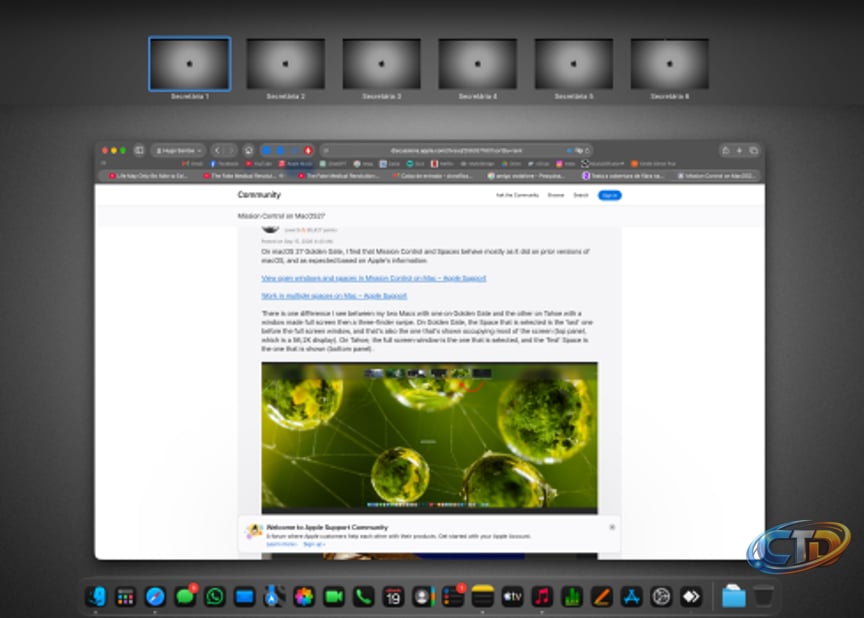This screenshot has height=618, width=864.
Task: Open Pages app in the Dock
Action: point(602,597)
